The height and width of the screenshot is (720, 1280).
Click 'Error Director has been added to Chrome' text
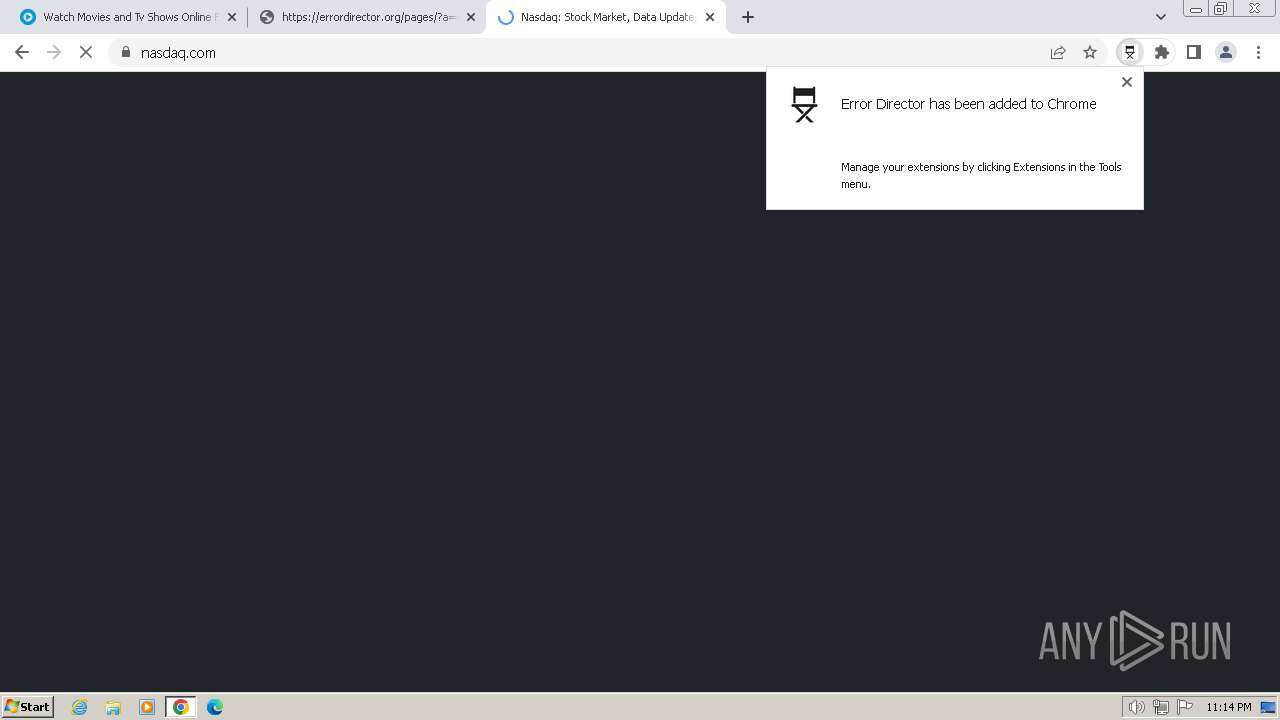coord(968,104)
